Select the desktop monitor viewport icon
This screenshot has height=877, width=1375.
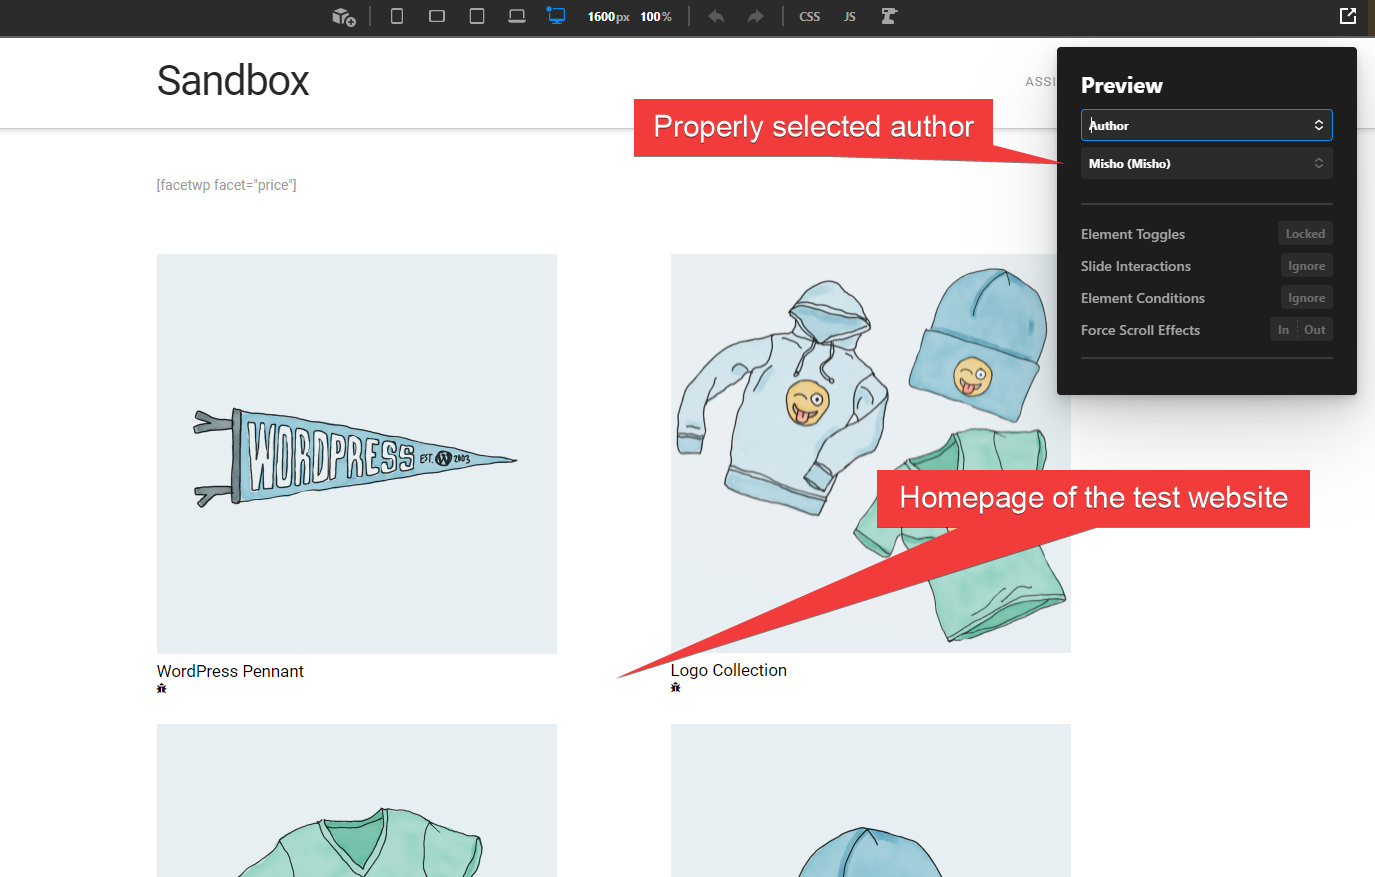[x=556, y=16]
